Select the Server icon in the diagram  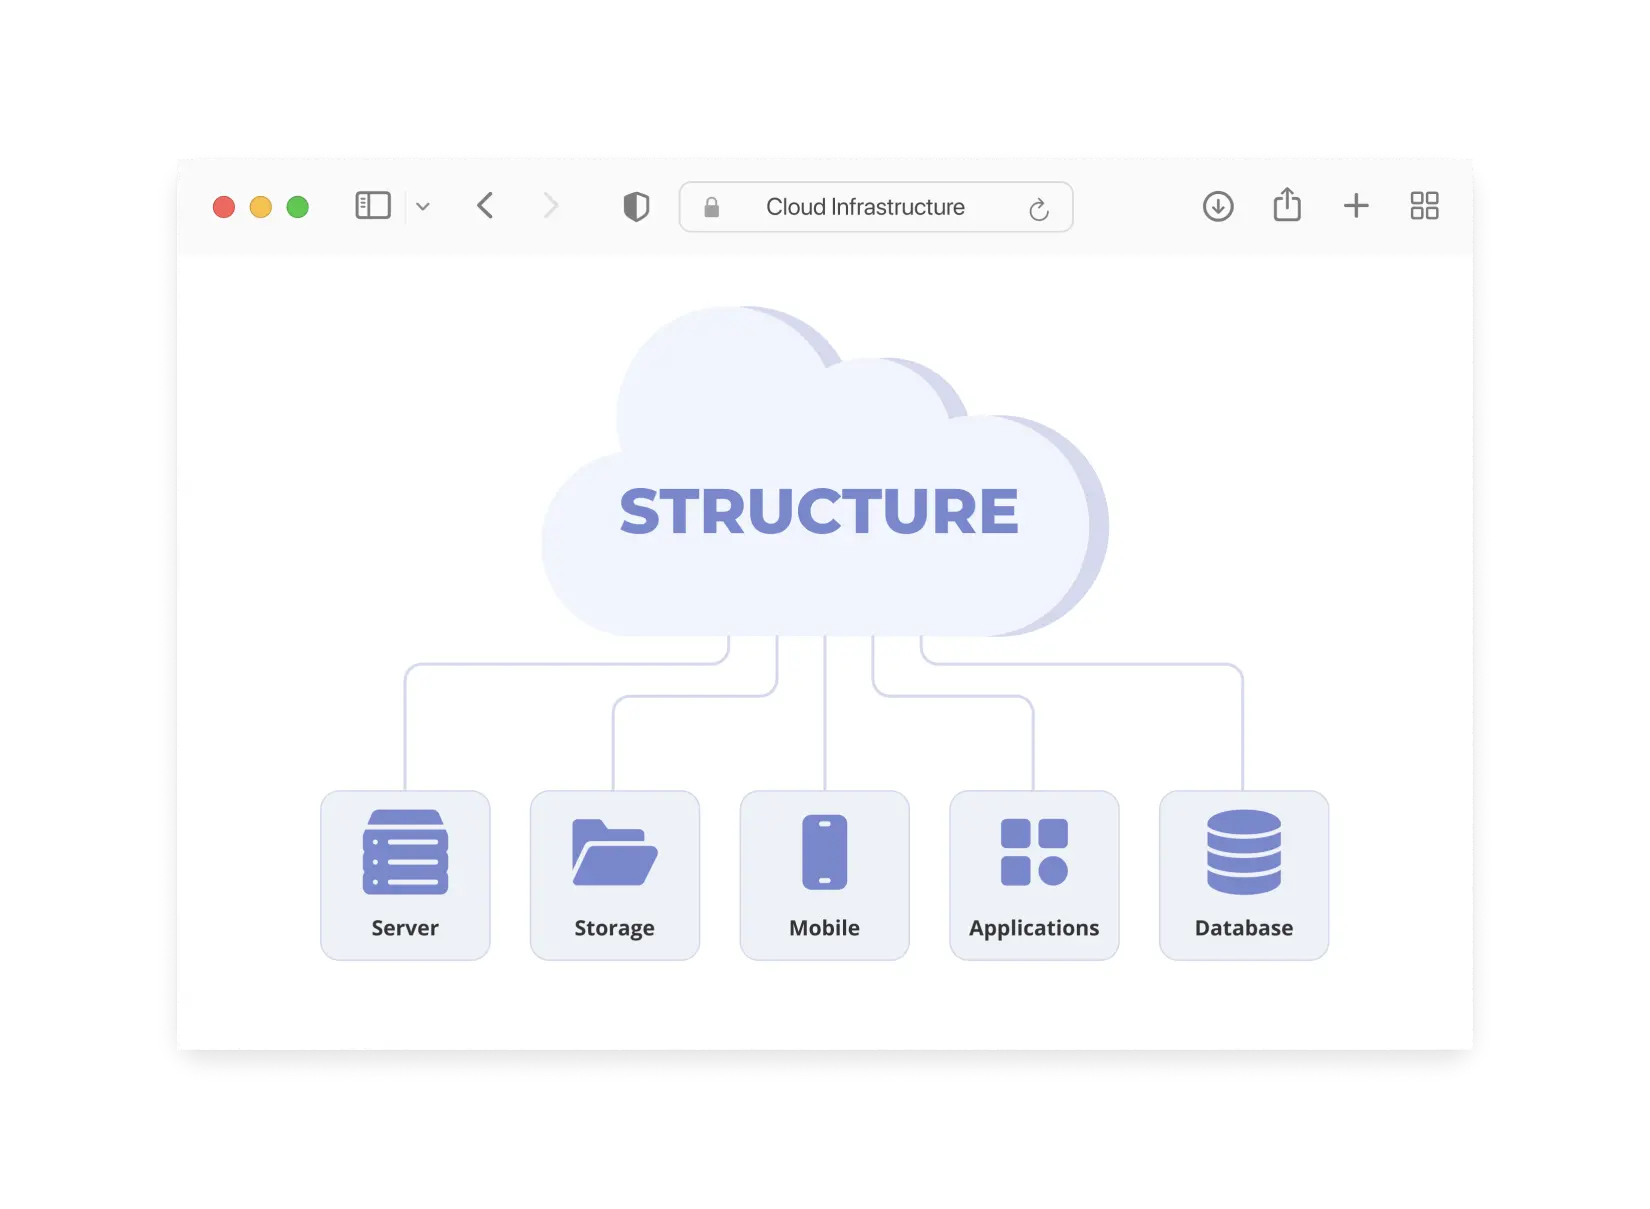[x=404, y=853]
